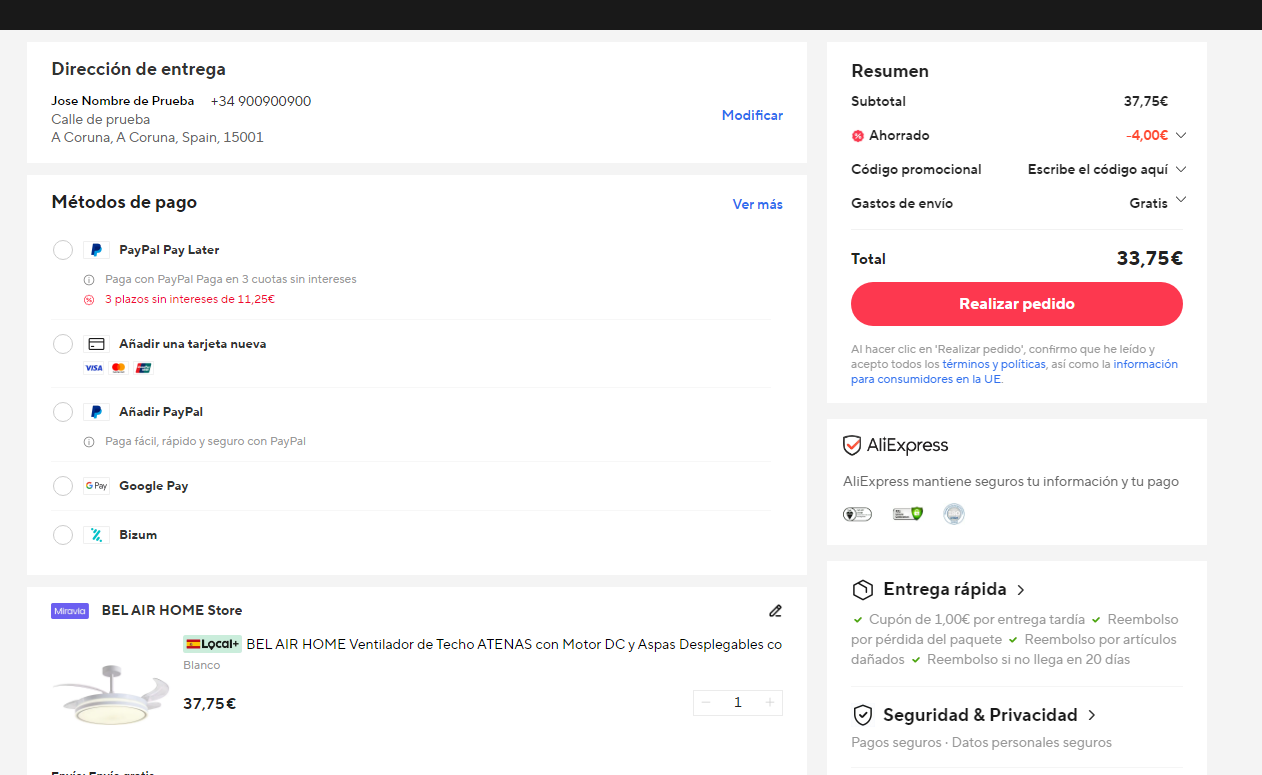Click the info icon beside Paga fácil text

(89, 442)
